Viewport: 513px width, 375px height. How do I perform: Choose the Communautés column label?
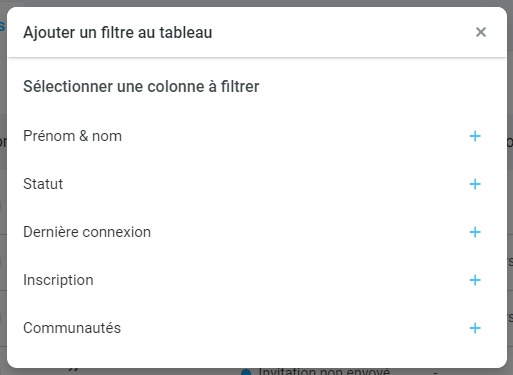(72, 328)
